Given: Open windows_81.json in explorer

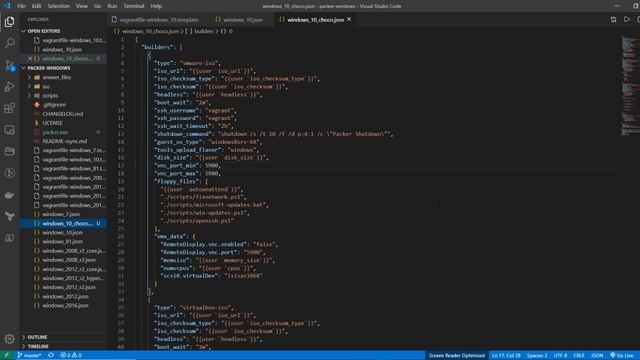Looking at the screenshot, I should tap(64, 242).
